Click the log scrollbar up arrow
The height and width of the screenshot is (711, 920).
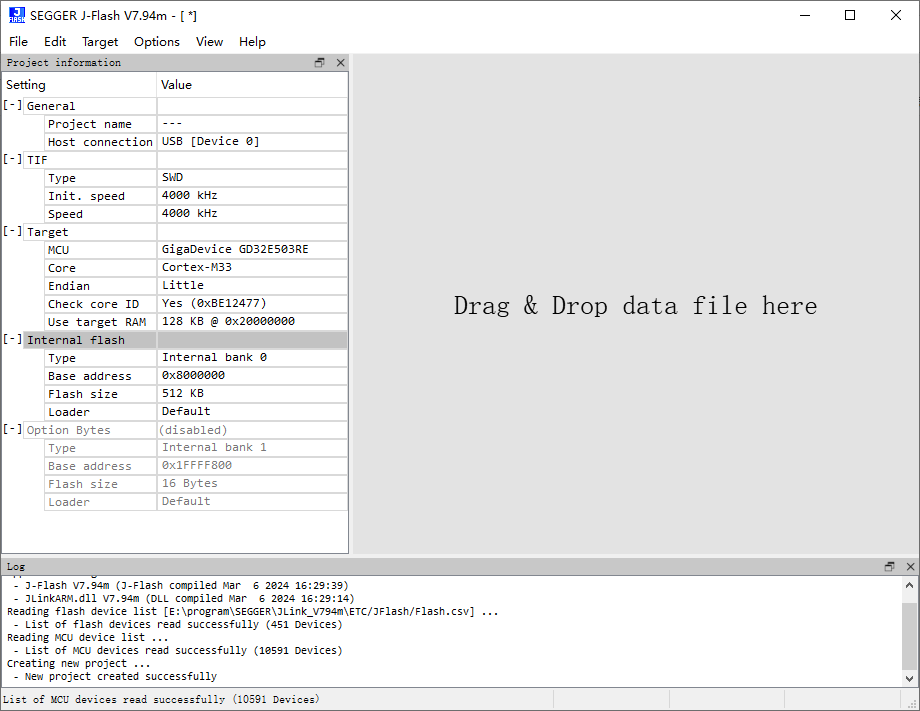click(x=909, y=585)
